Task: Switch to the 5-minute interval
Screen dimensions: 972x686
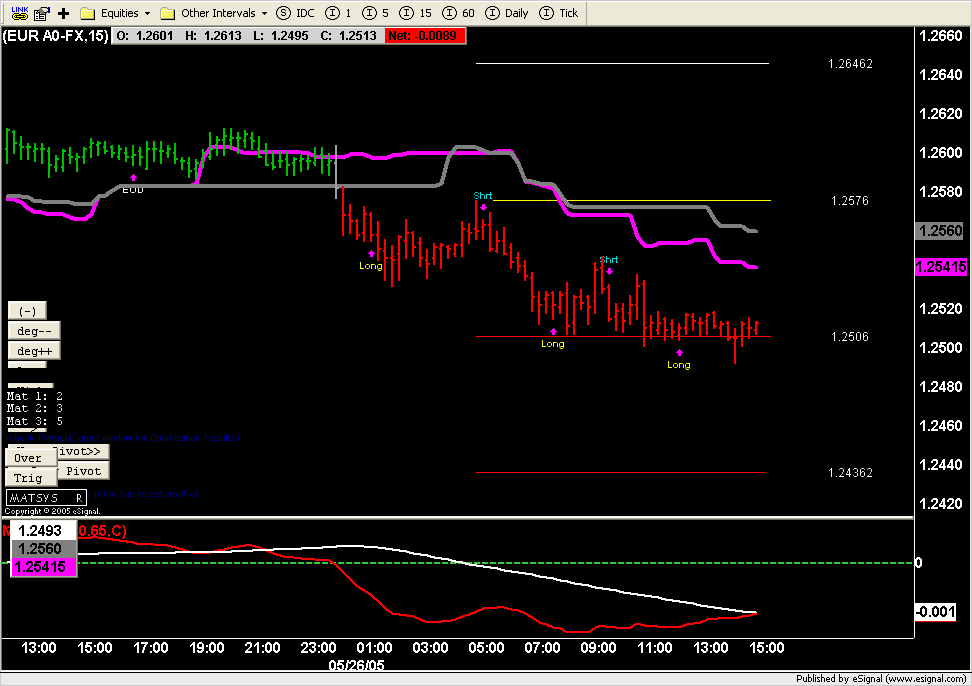Action: [x=376, y=13]
